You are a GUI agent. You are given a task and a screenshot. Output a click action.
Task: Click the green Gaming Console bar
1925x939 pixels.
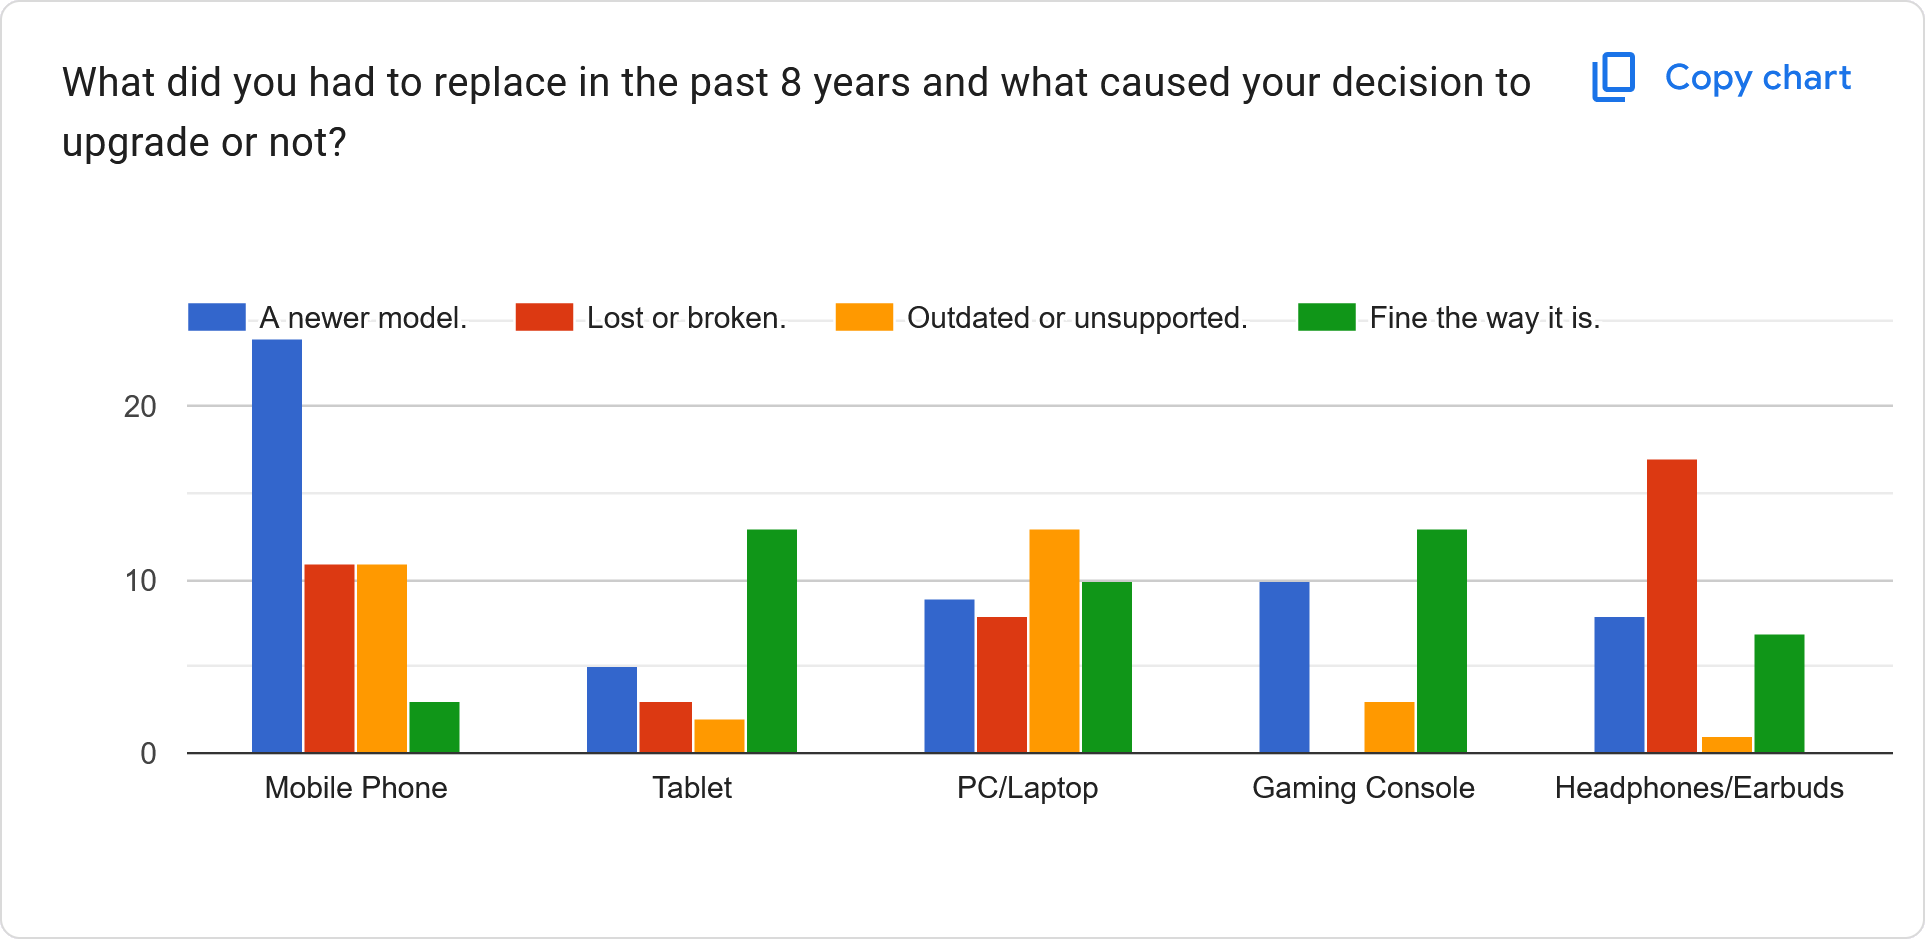click(x=1441, y=640)
